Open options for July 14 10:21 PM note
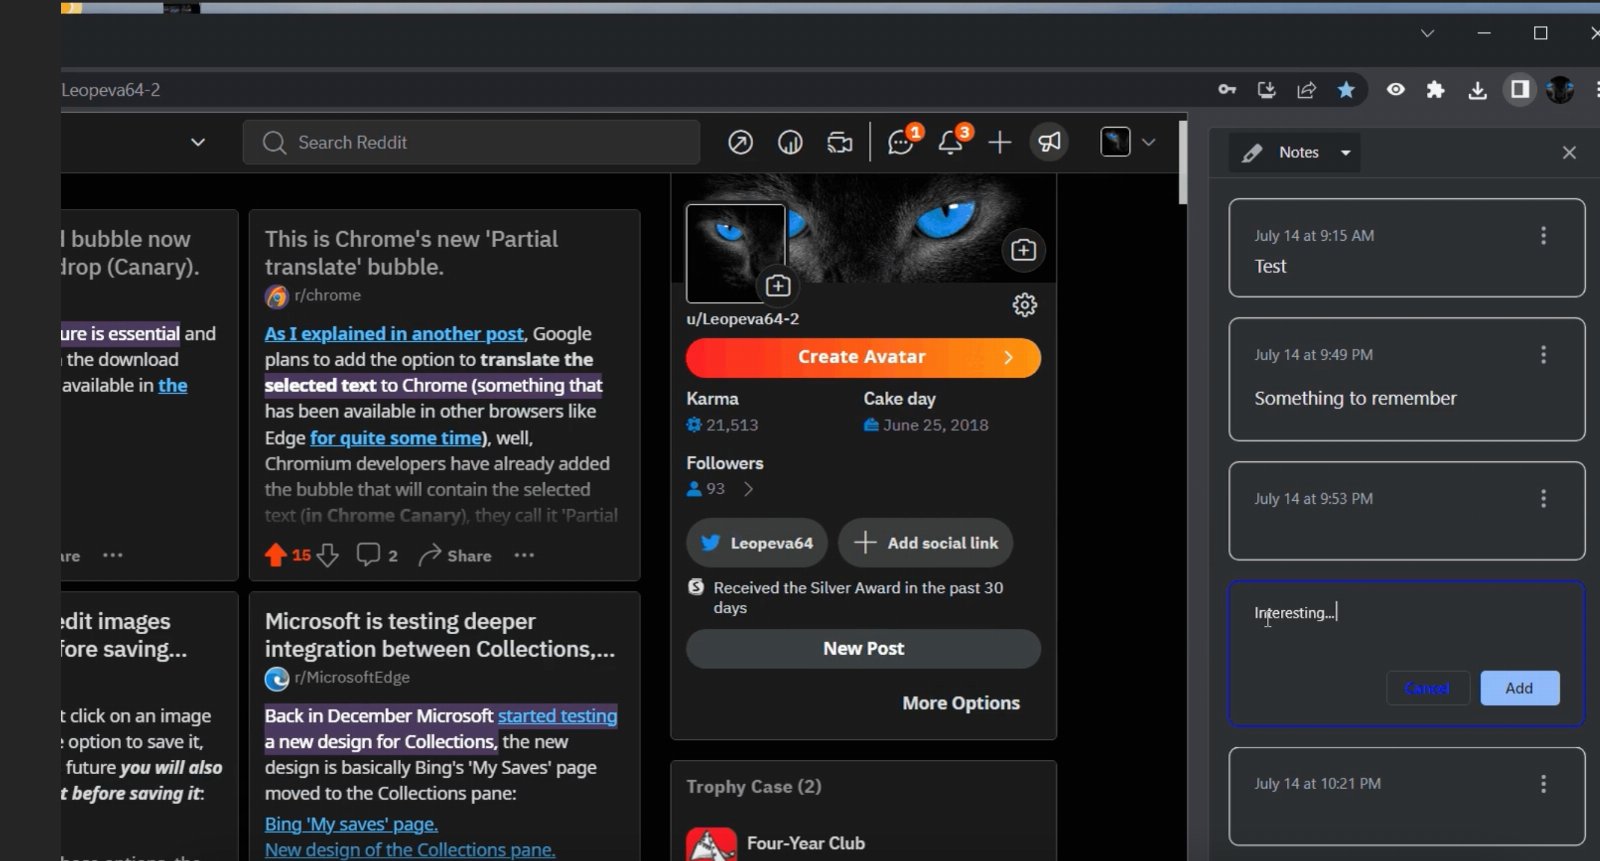Screen dimensions: 1600x861 [x=1543, y=783]
